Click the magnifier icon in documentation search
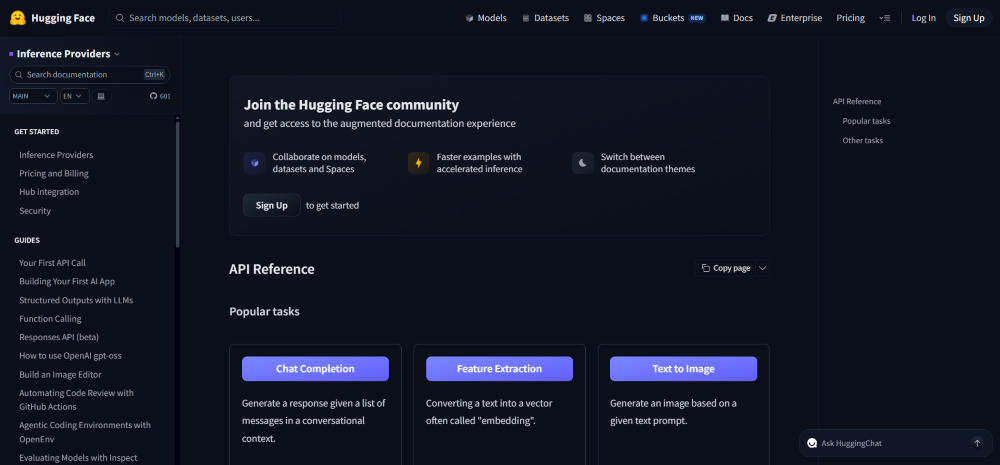The image size is (1000, 465). pos(18,75)
